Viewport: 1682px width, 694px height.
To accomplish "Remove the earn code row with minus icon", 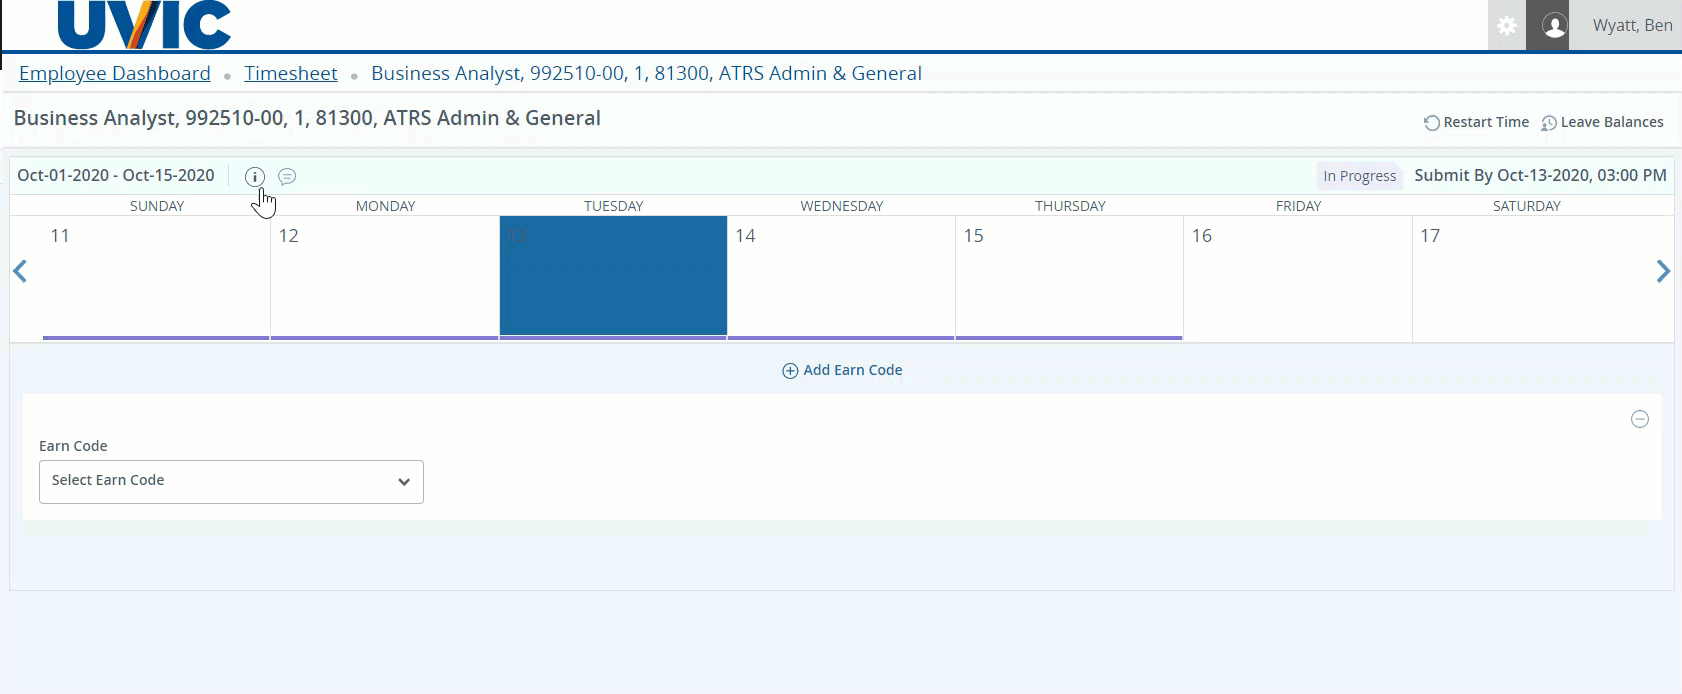I will pos(1640,419).
